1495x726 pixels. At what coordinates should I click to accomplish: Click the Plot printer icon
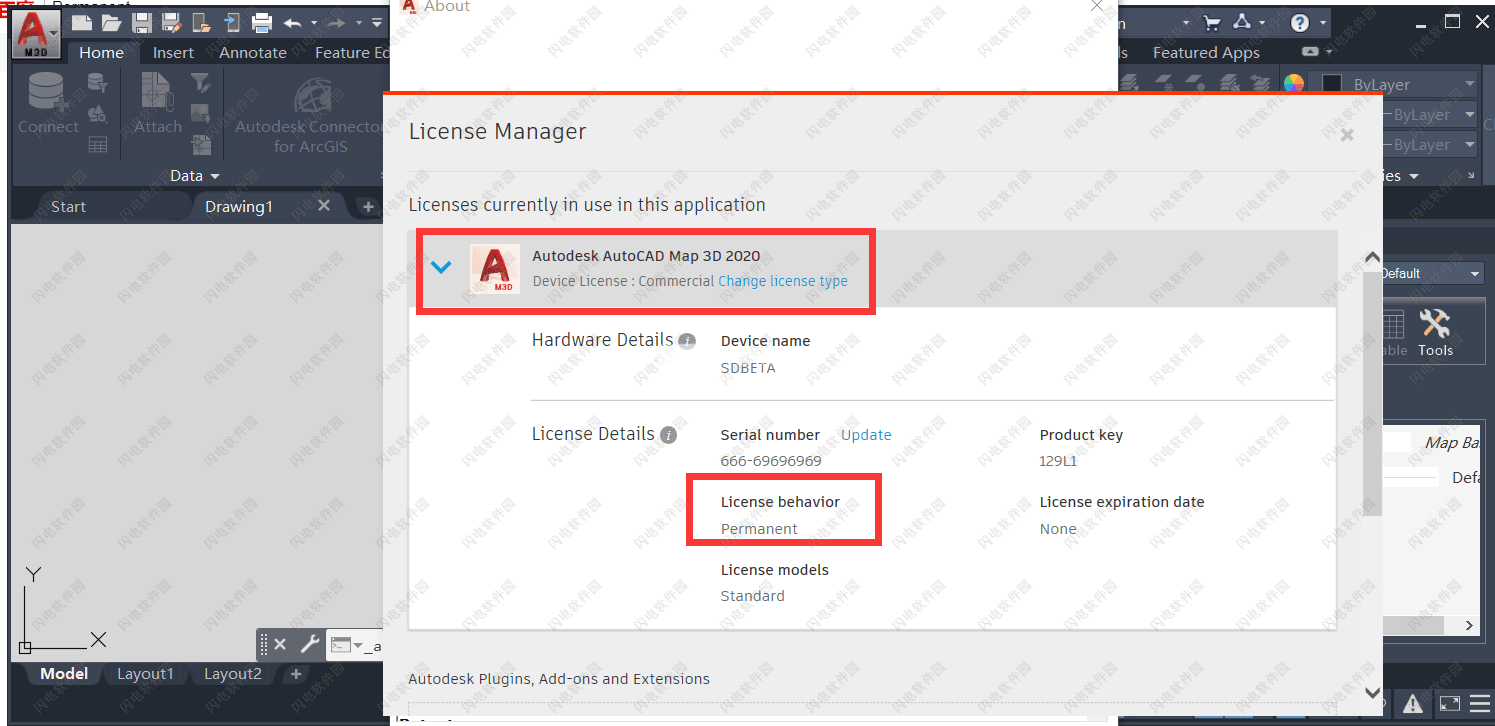click(x=262, y=22)
